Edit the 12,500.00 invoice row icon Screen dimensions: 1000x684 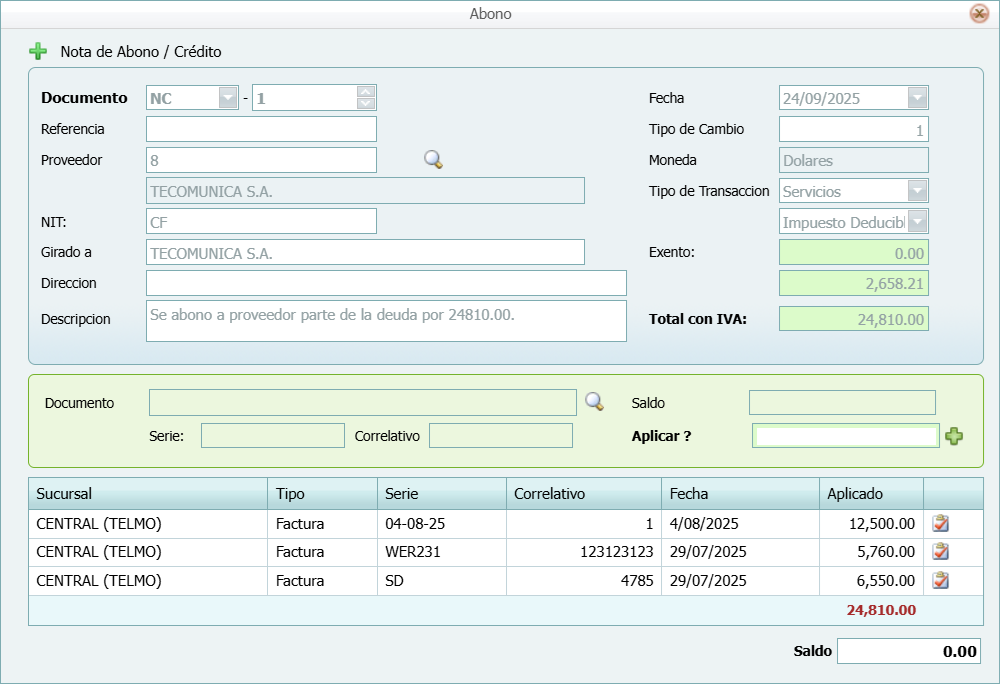tap(940, 523)
